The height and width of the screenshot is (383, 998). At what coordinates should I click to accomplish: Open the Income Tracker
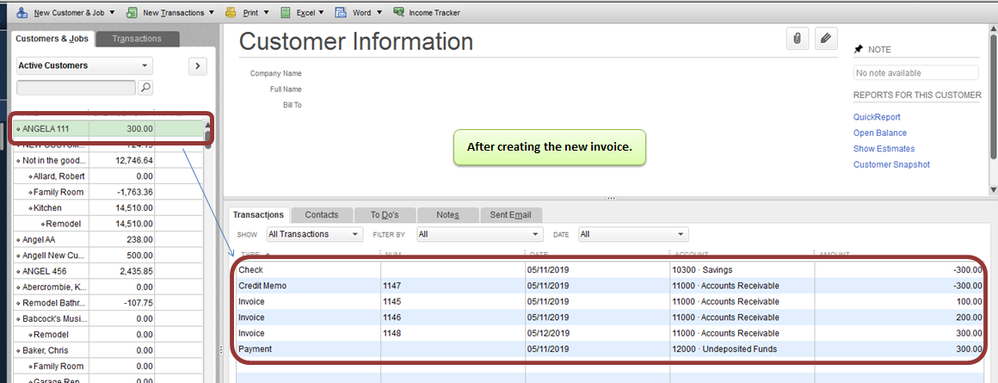(427, 12)
